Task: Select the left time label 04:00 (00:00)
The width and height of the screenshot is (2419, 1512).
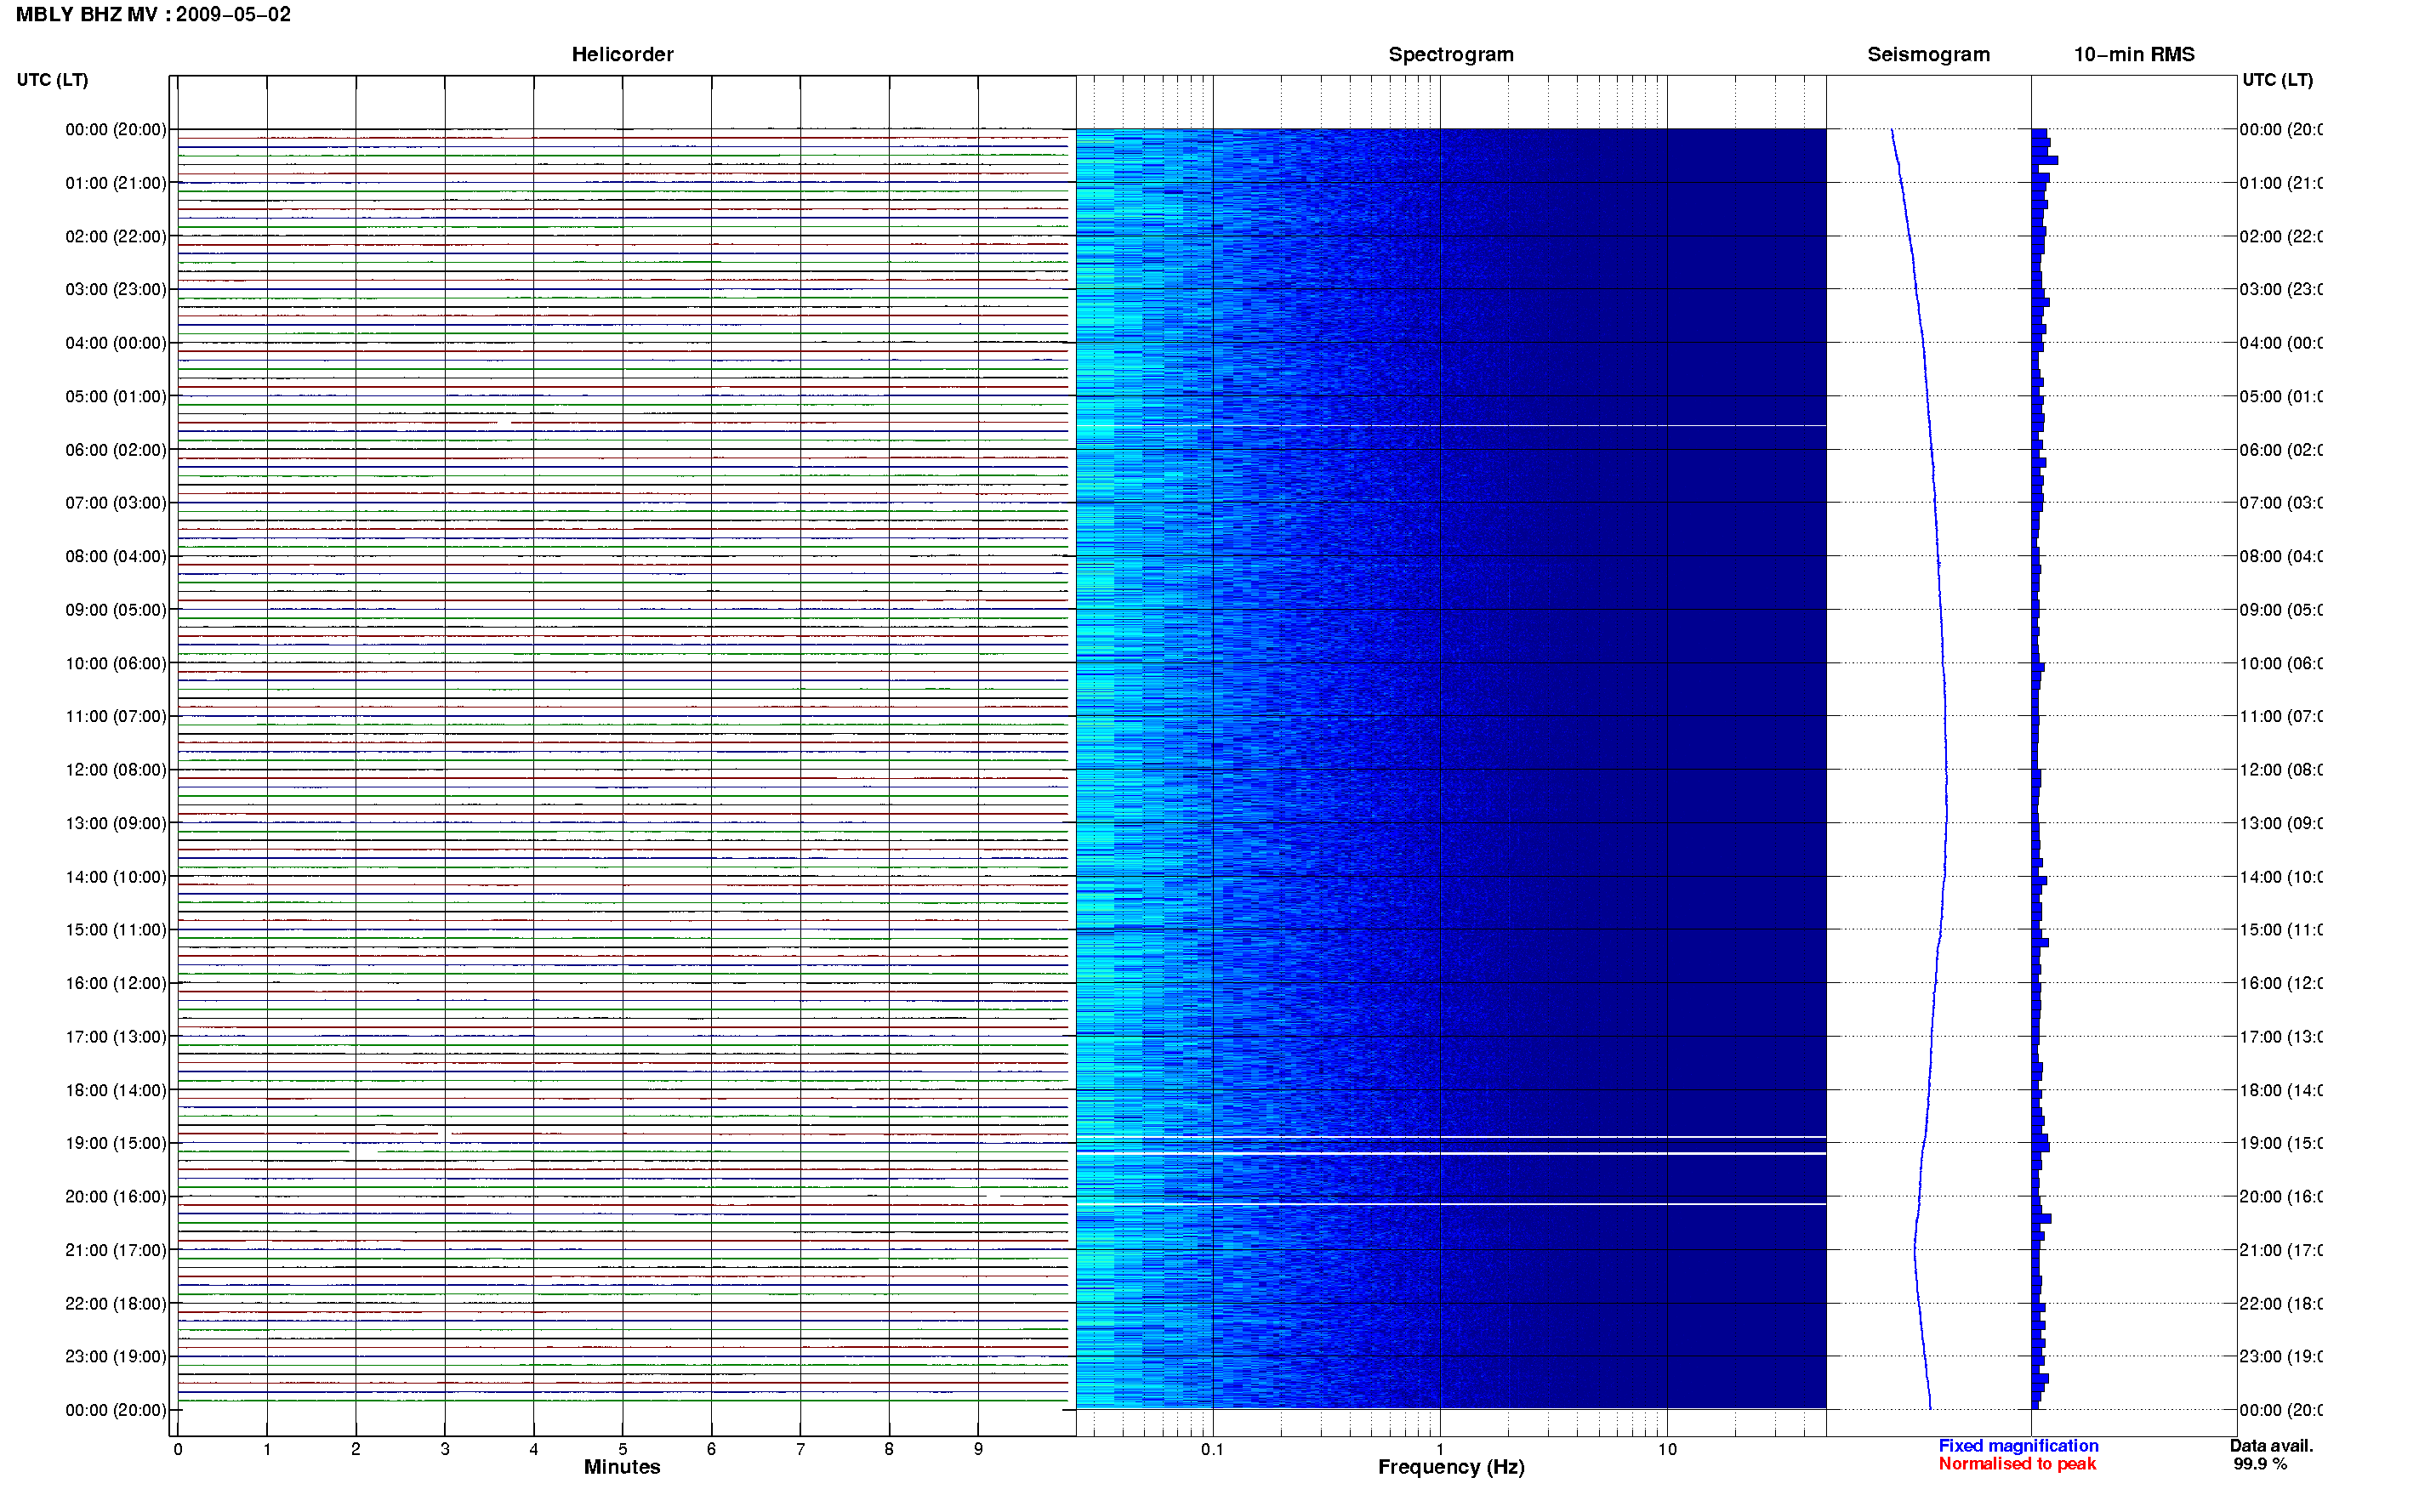Action: coord(116,343)
